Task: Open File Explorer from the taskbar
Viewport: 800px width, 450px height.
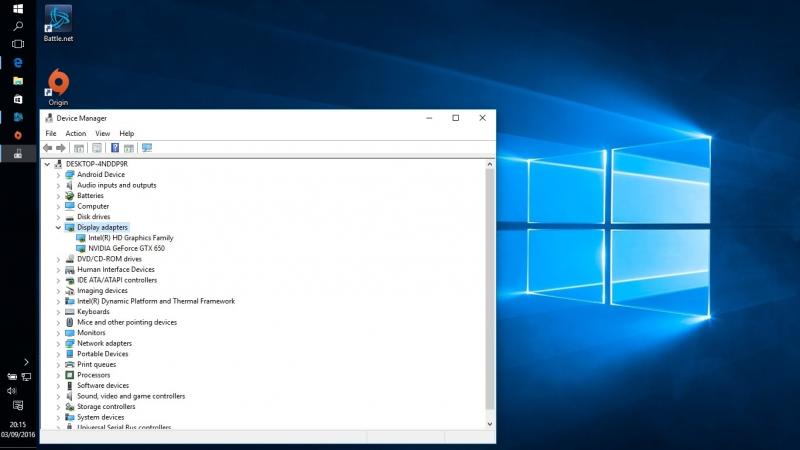Action: tap(18, 80)
